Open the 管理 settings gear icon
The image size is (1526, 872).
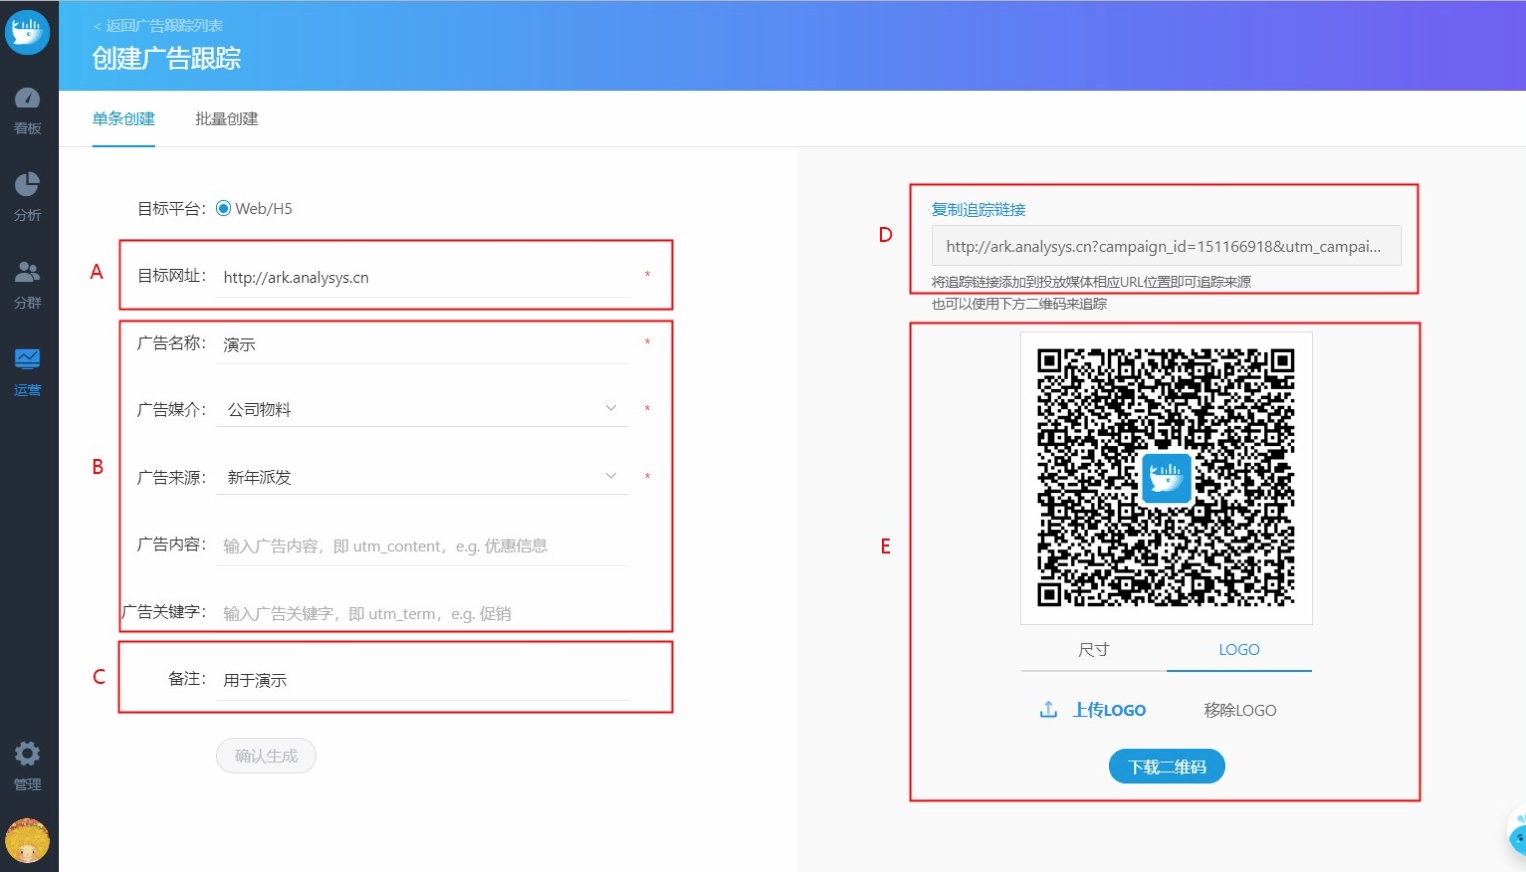click(28, 753)
